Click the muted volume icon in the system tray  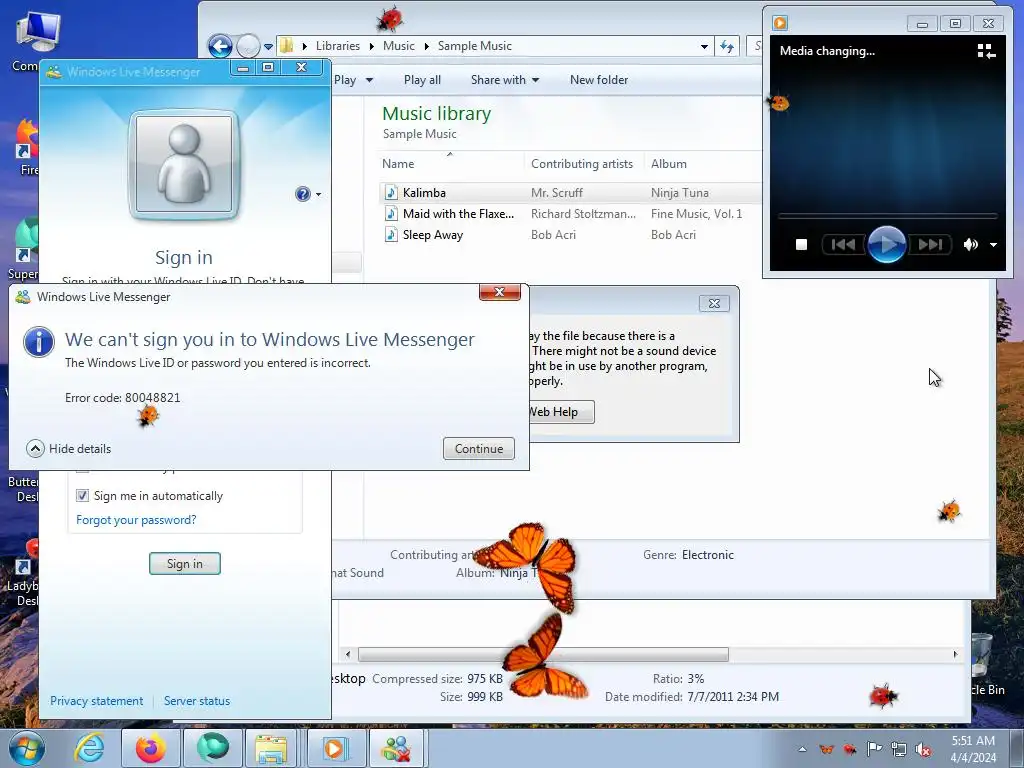coord(923,749)
